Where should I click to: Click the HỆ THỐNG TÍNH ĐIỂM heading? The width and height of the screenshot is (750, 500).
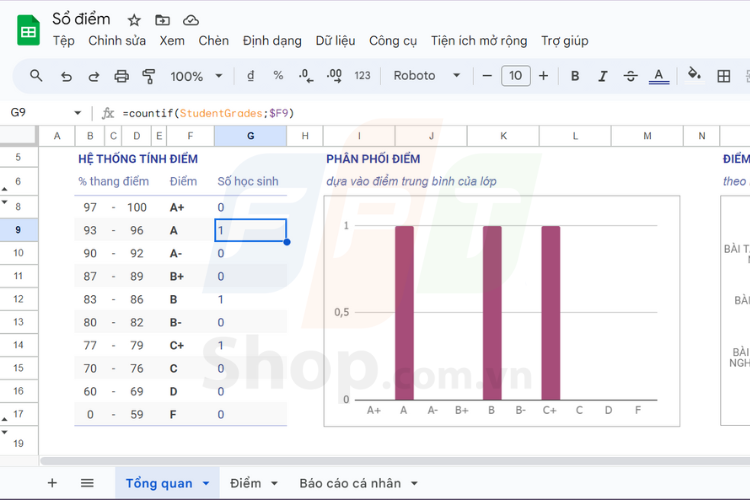[x=138, y=159]
